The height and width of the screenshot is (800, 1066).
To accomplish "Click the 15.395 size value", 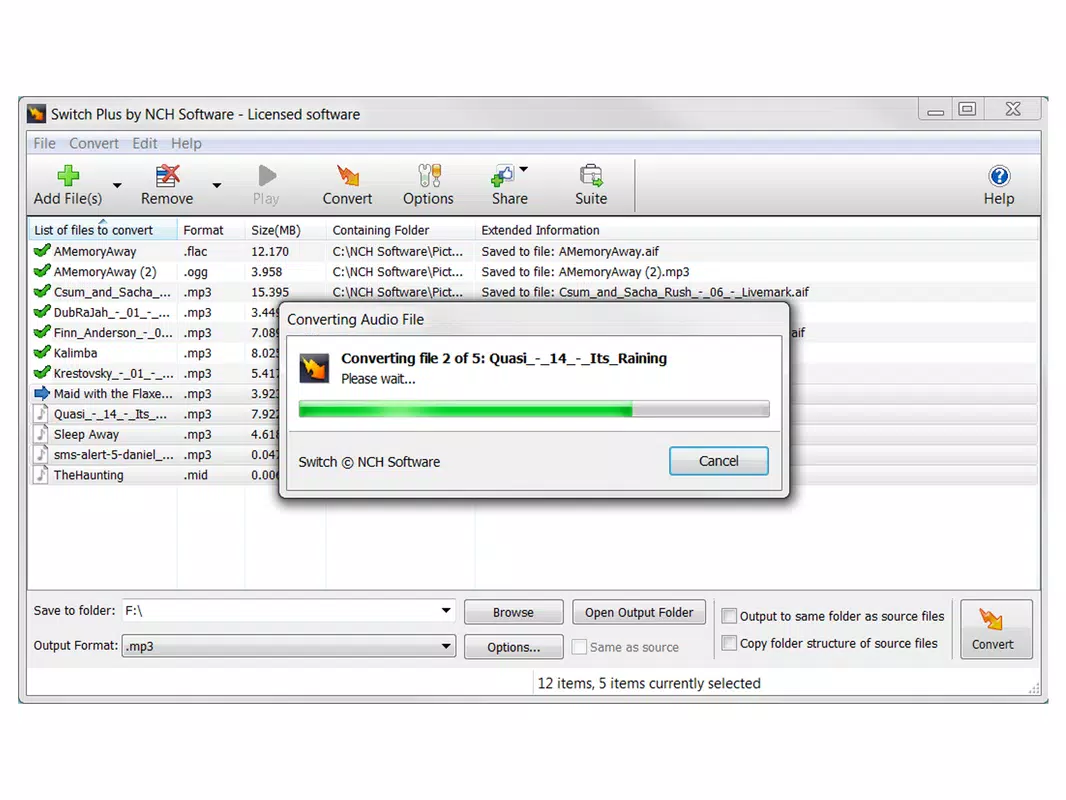I will 270,292.
